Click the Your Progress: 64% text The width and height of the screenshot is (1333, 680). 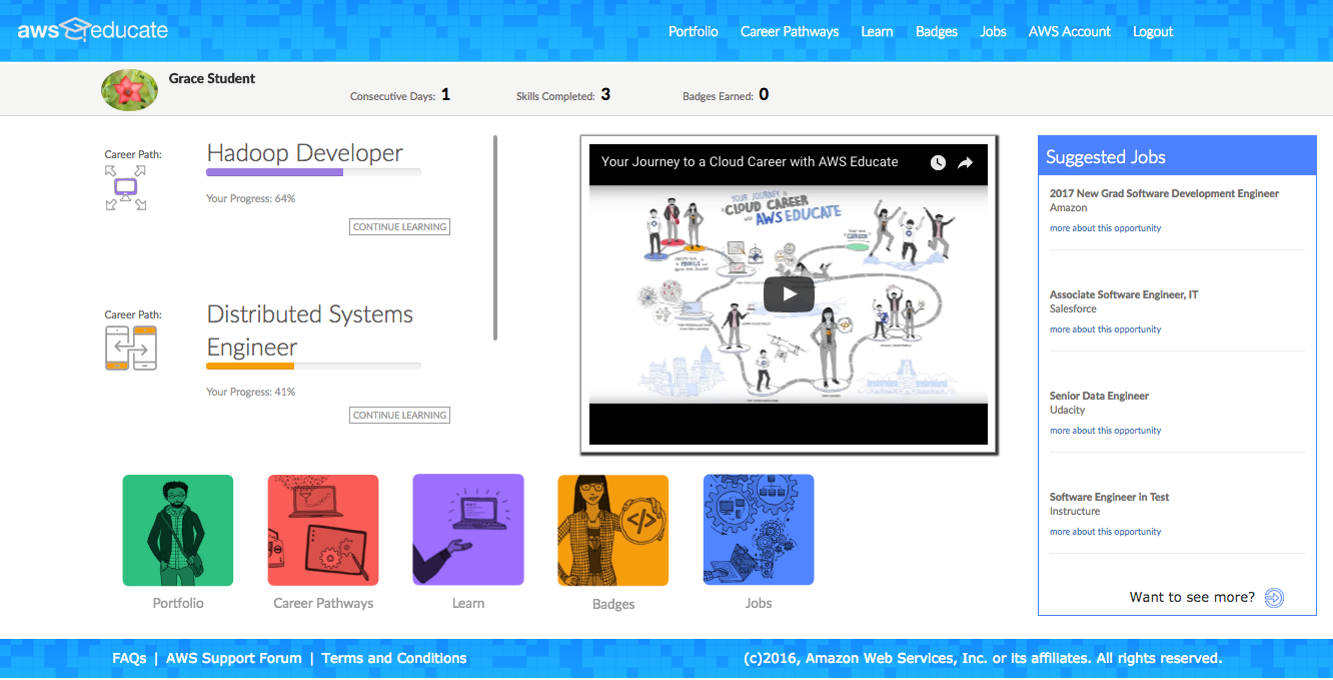point(250,198)
